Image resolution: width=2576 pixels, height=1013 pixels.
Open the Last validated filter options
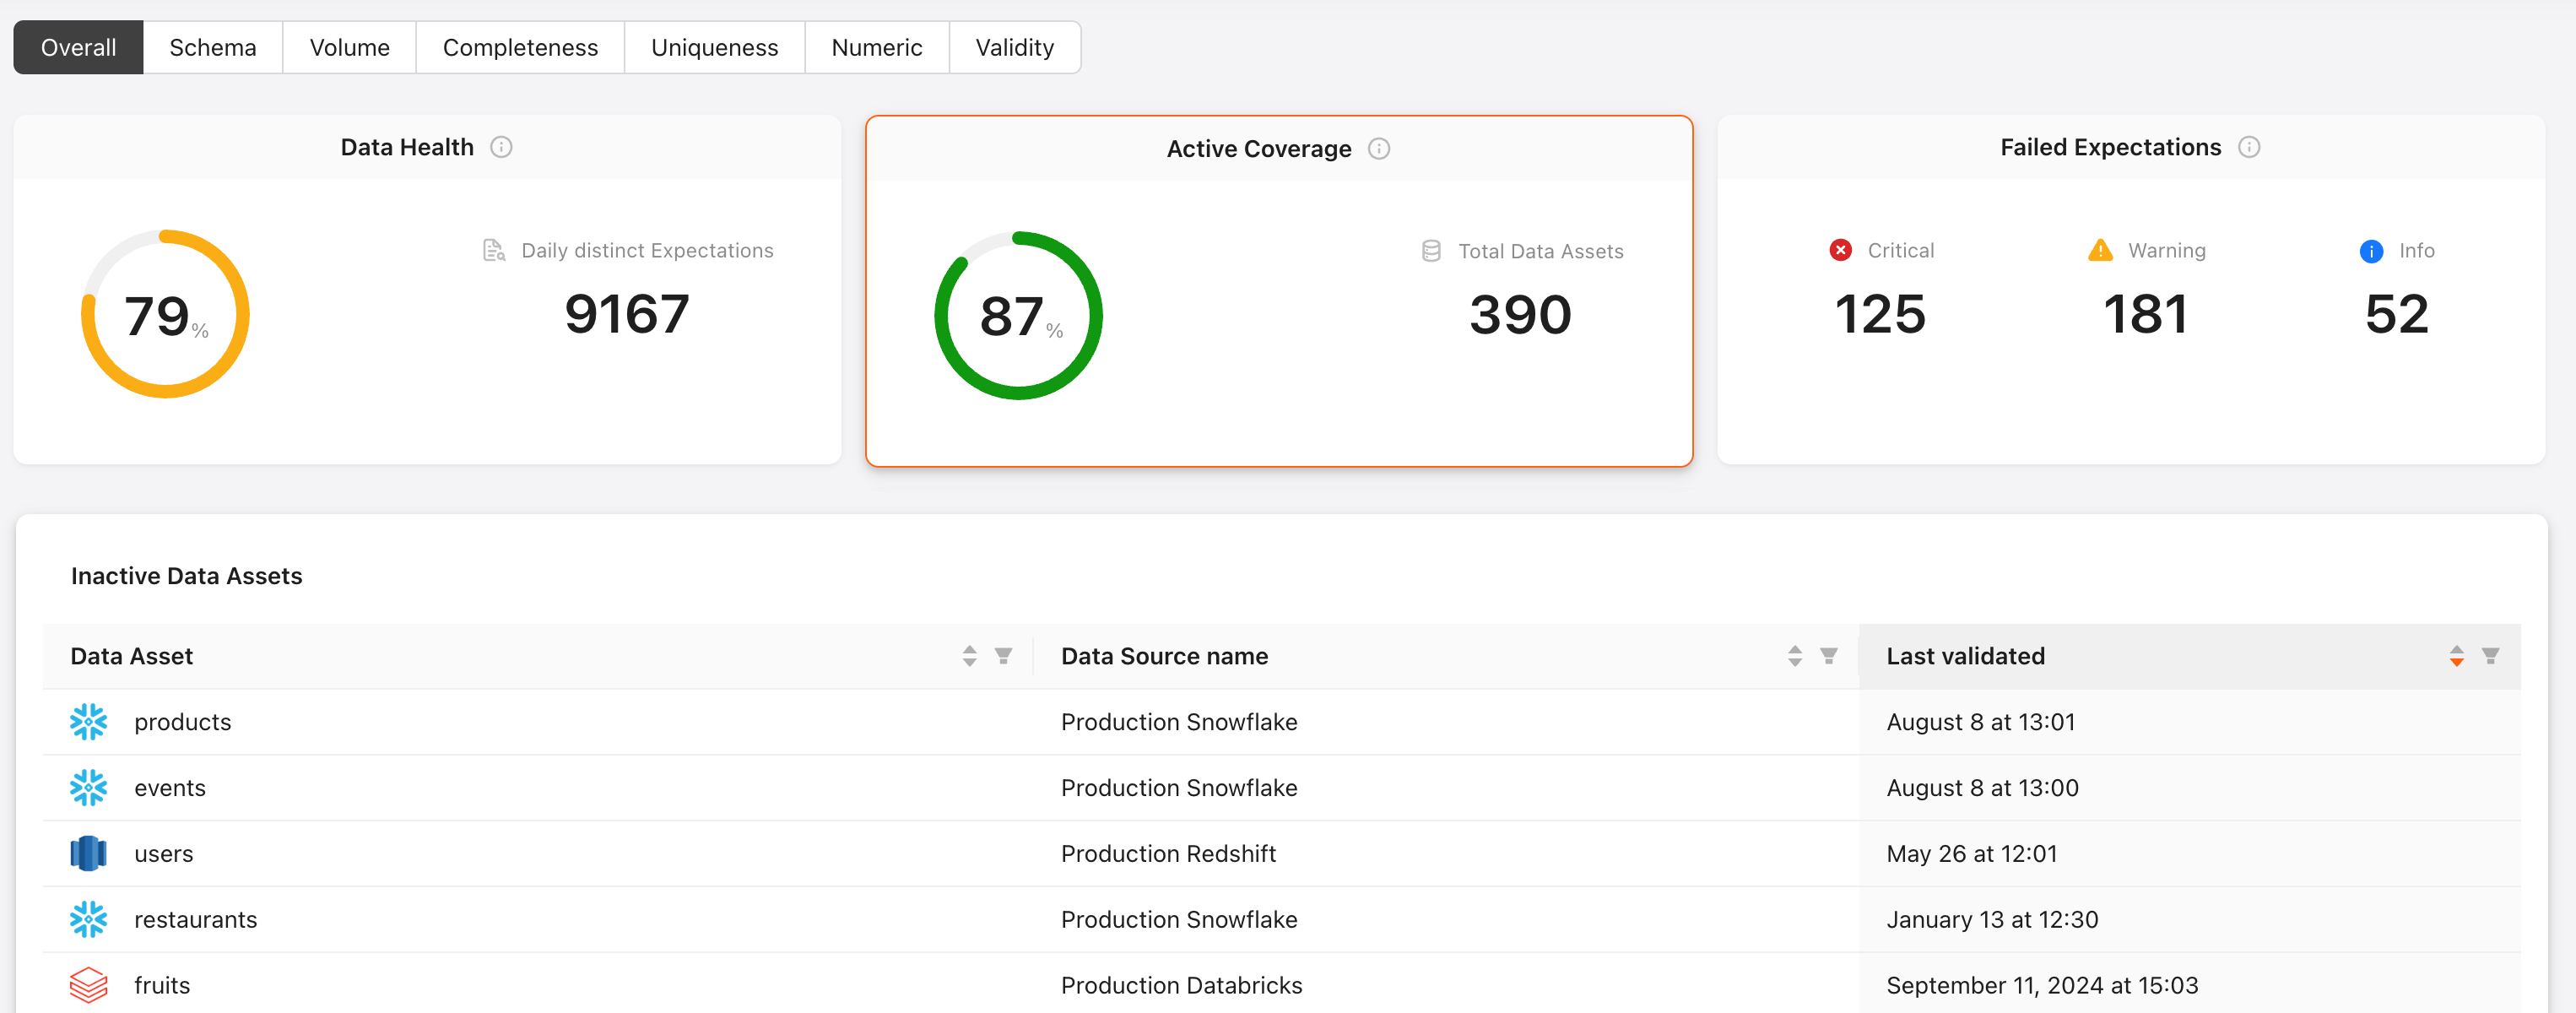(2490, 656)
